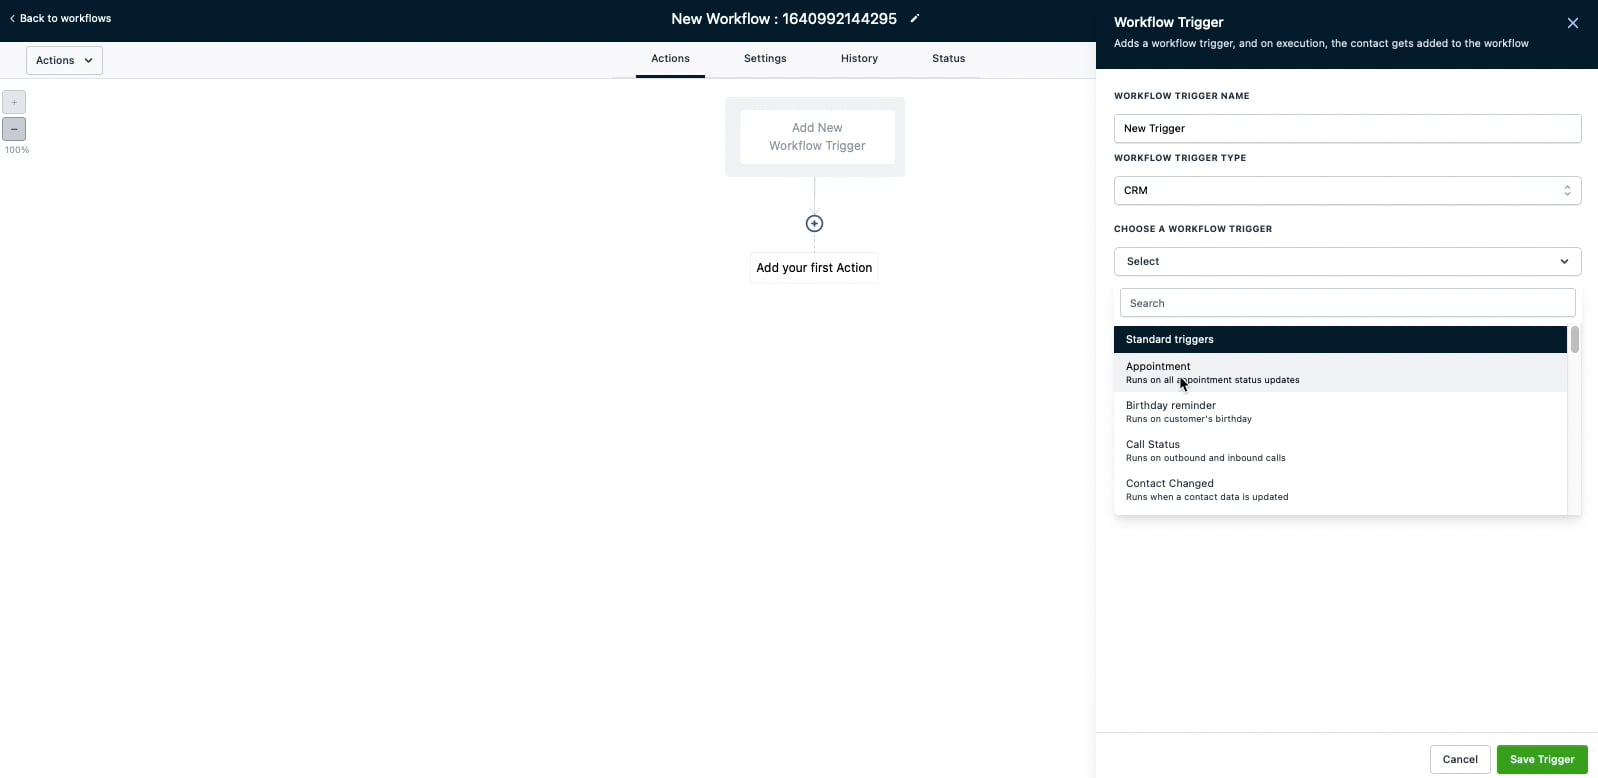Click the Save Trigger button
The width and height of the screenshot is (1598, 778).
pyautogui.click(x=1542, y=759)
